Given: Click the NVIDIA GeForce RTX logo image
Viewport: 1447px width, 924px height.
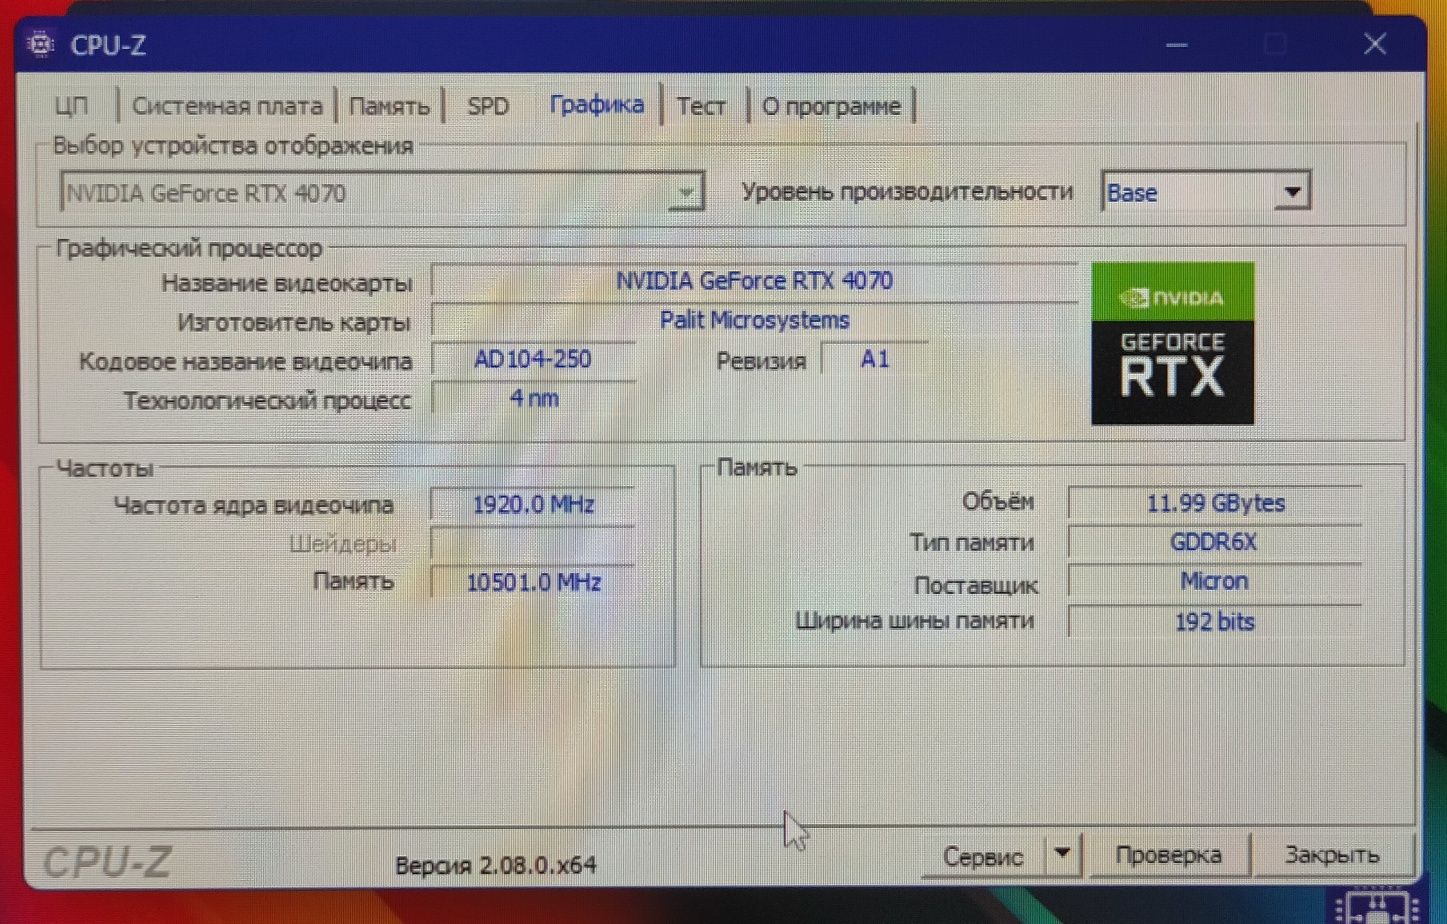Looking at the screenshot, I should click(1173, 343).
